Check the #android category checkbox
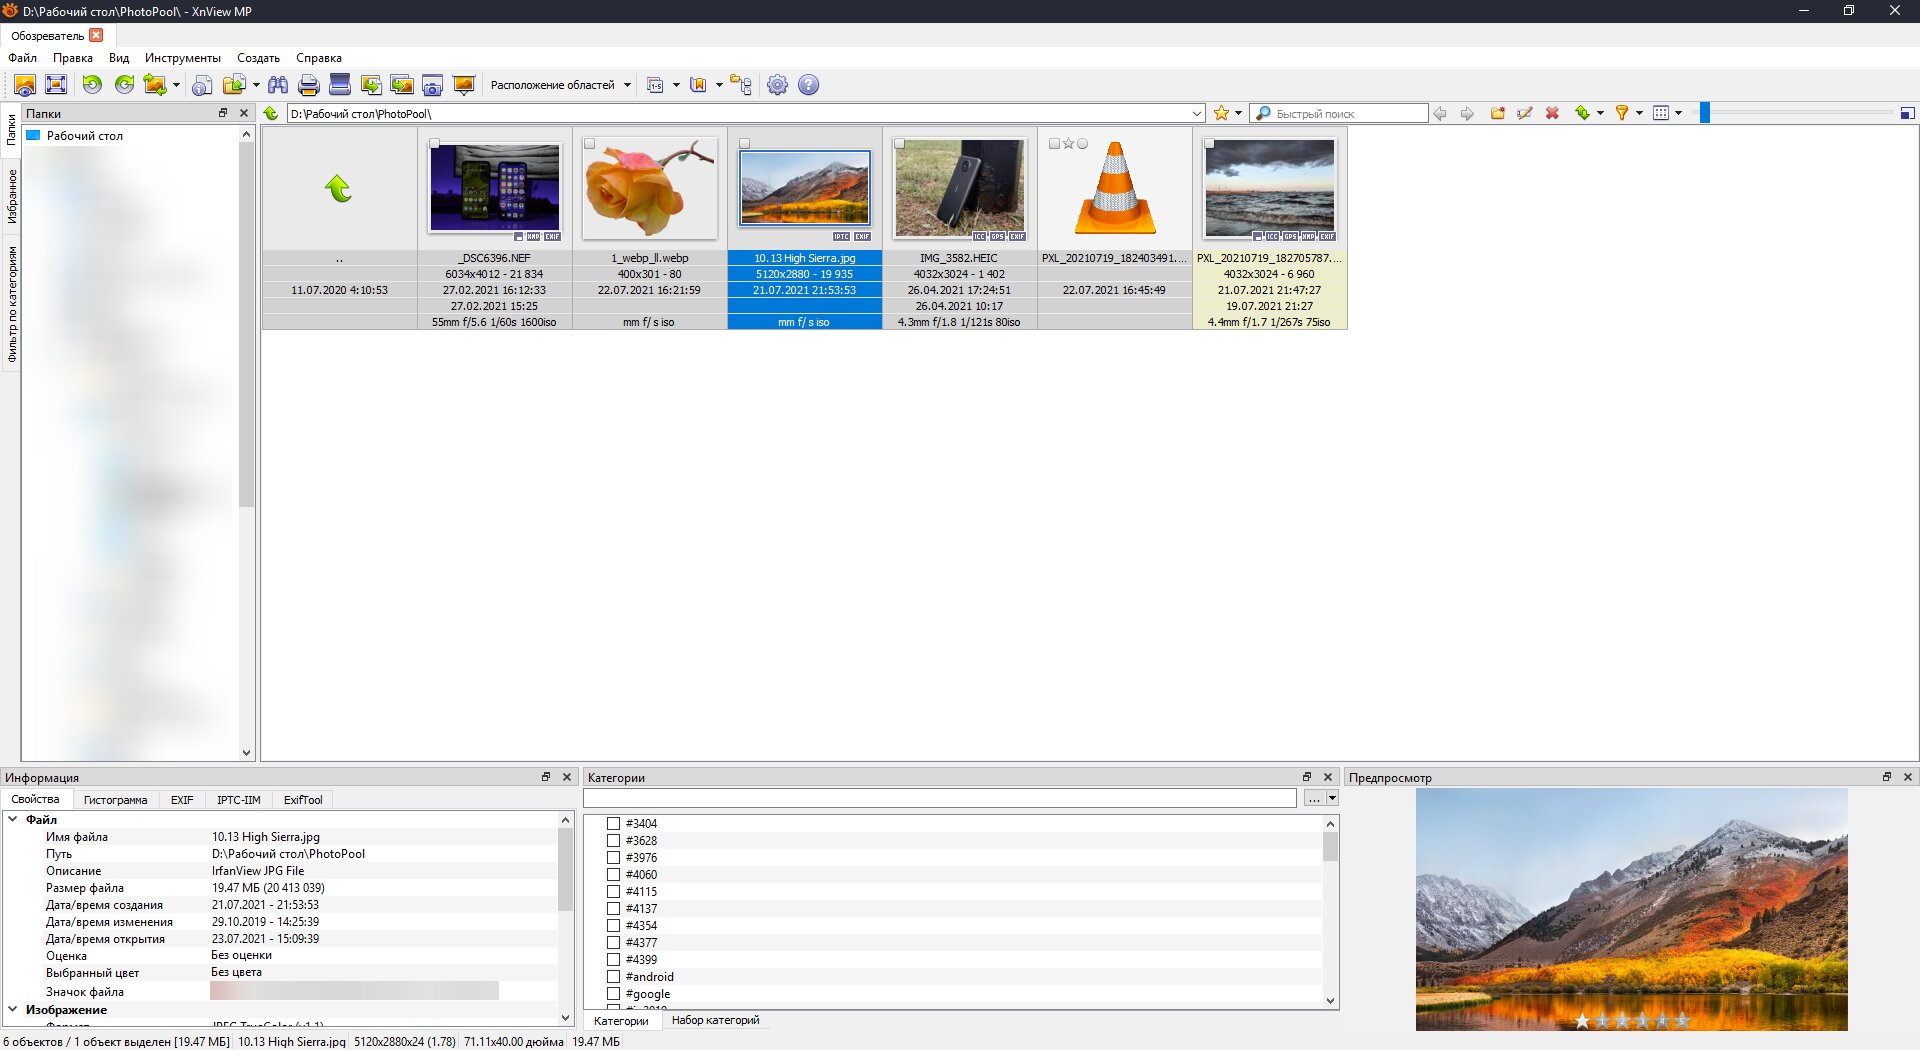1920x1050 pixels. point(614,977)
